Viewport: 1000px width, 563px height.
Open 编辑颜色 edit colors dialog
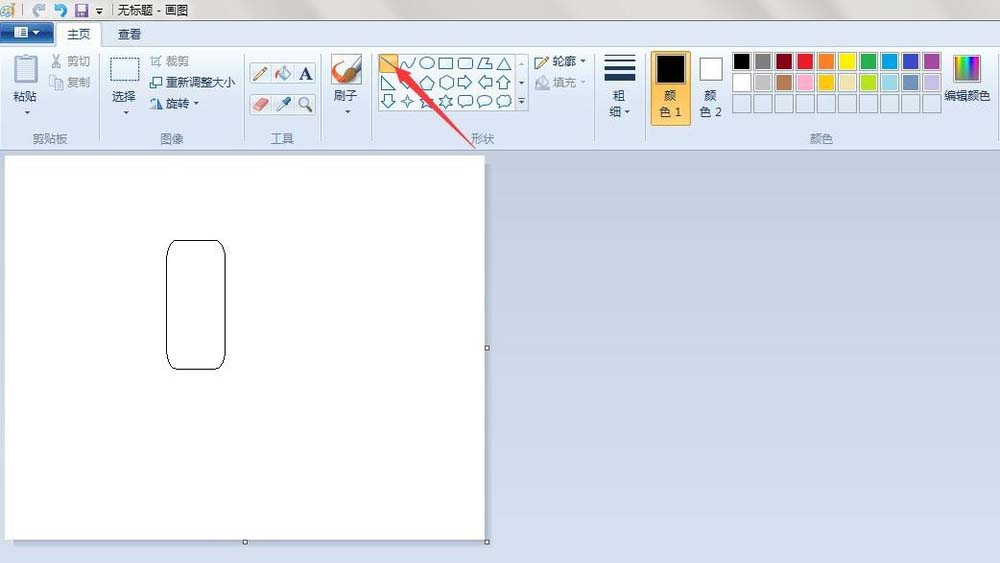click(967, 78)
